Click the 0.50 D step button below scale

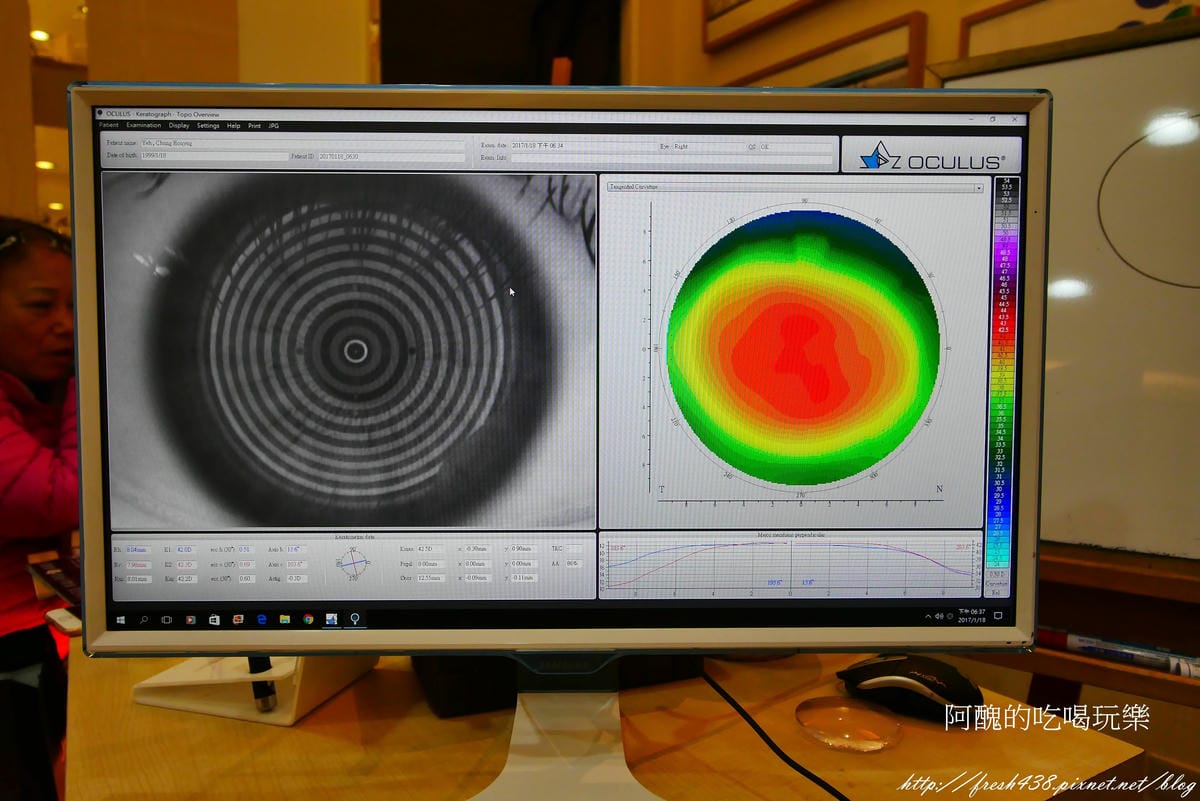coord(998,574)
